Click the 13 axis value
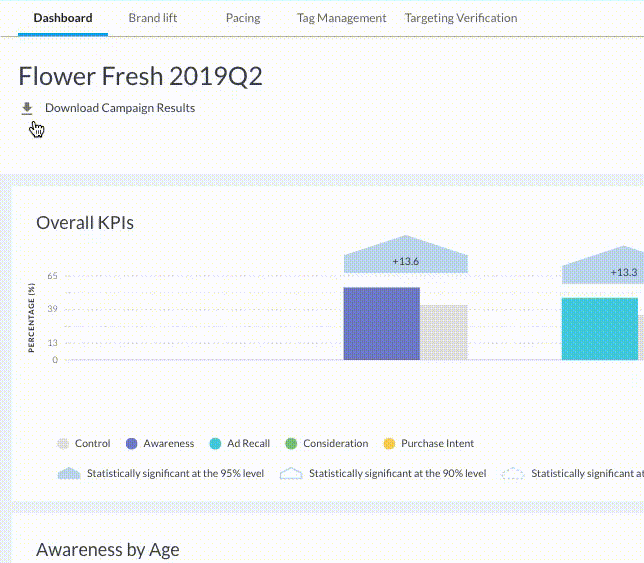The height and width of the screenshot is (563, 644). point(53,343)
